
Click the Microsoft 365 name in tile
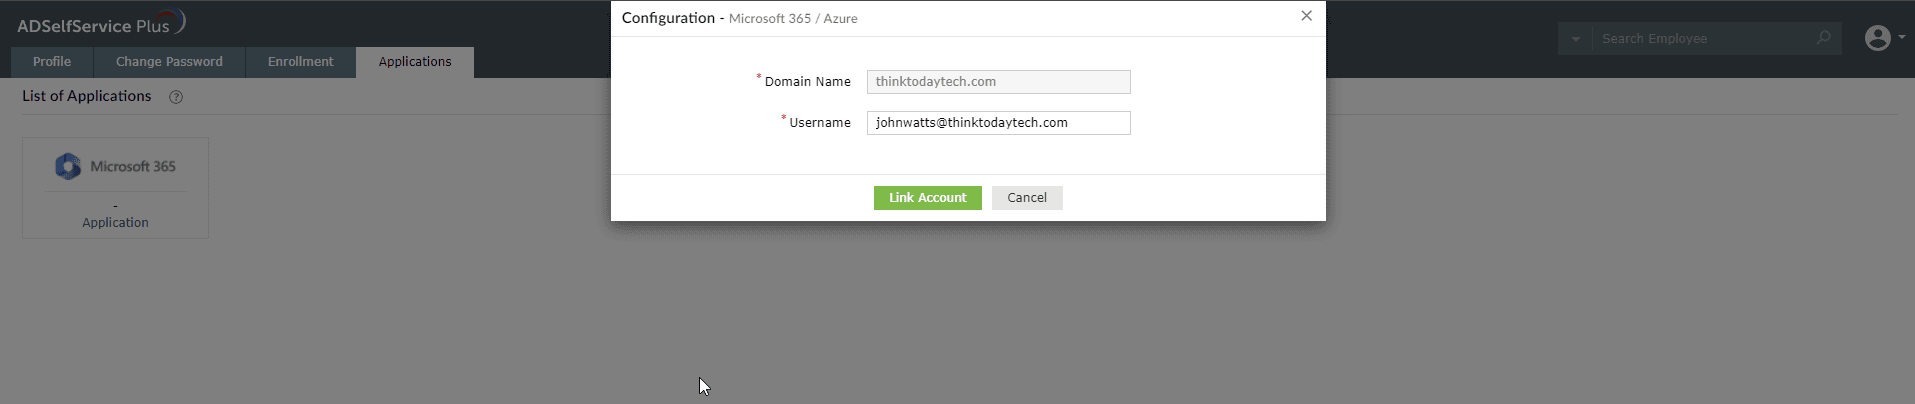133,167
